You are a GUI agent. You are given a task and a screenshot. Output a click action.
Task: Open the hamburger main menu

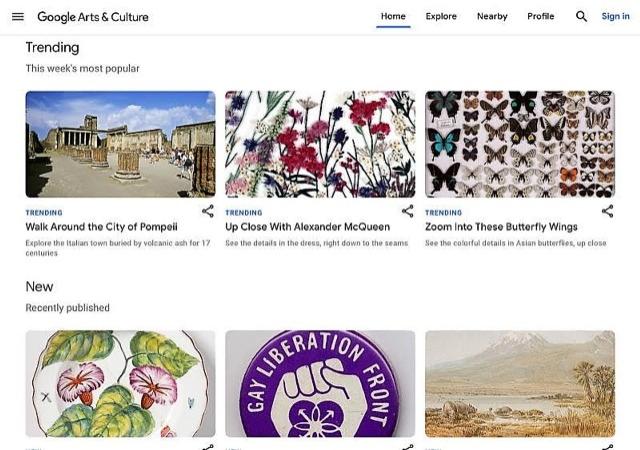click(x=17, y=17)
